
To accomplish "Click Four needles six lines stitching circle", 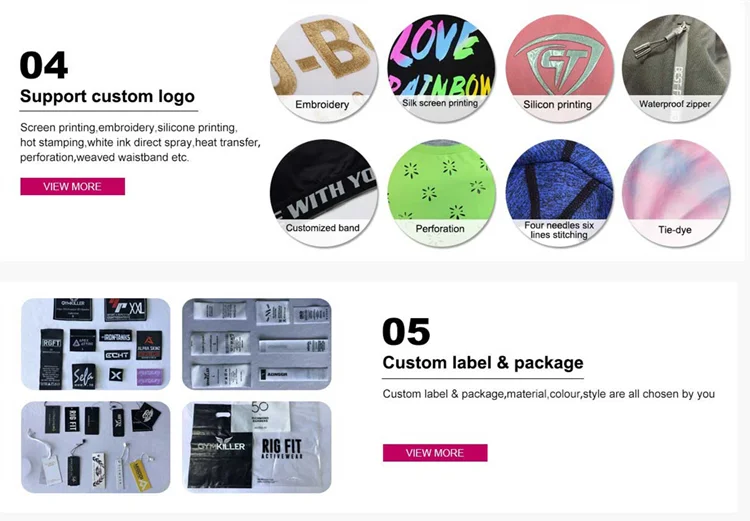I will (x=559, y=192).
